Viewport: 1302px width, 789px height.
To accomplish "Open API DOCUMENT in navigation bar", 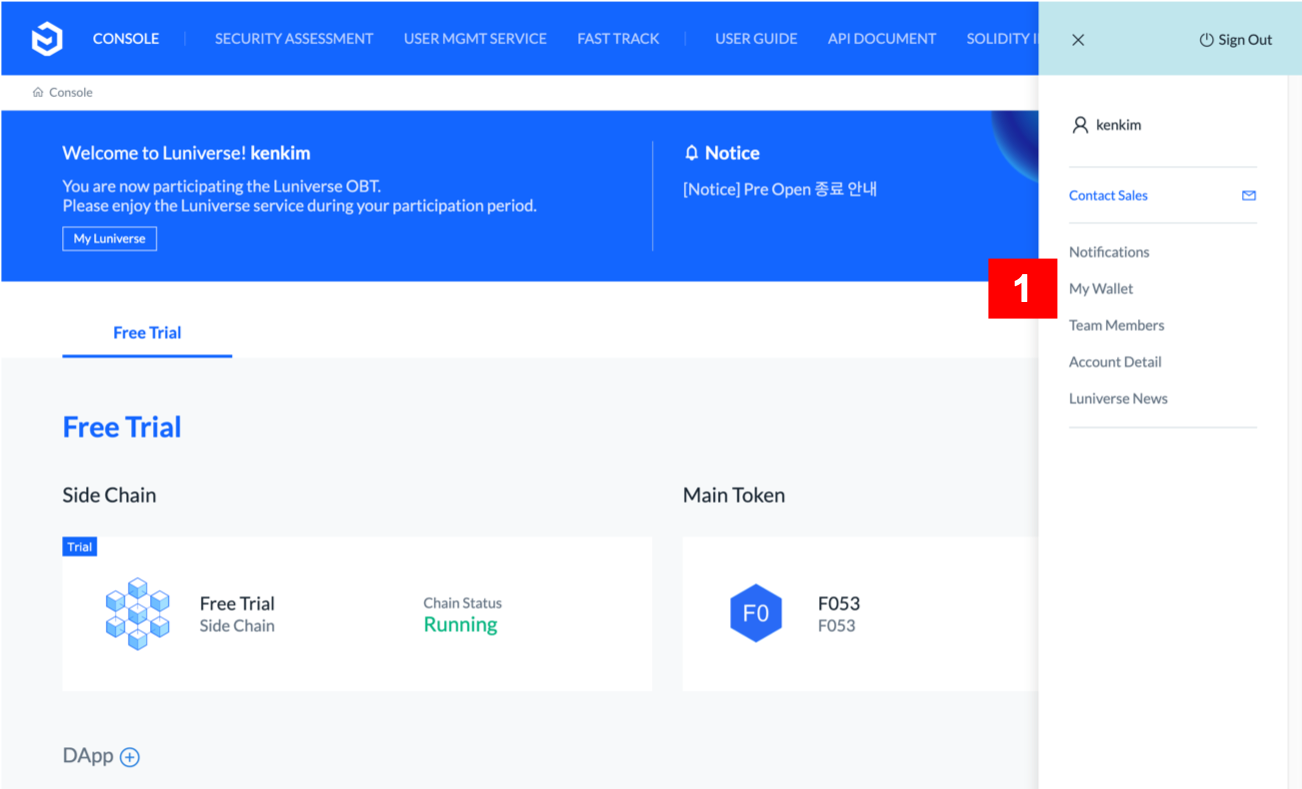I will (x=882, y=39).
